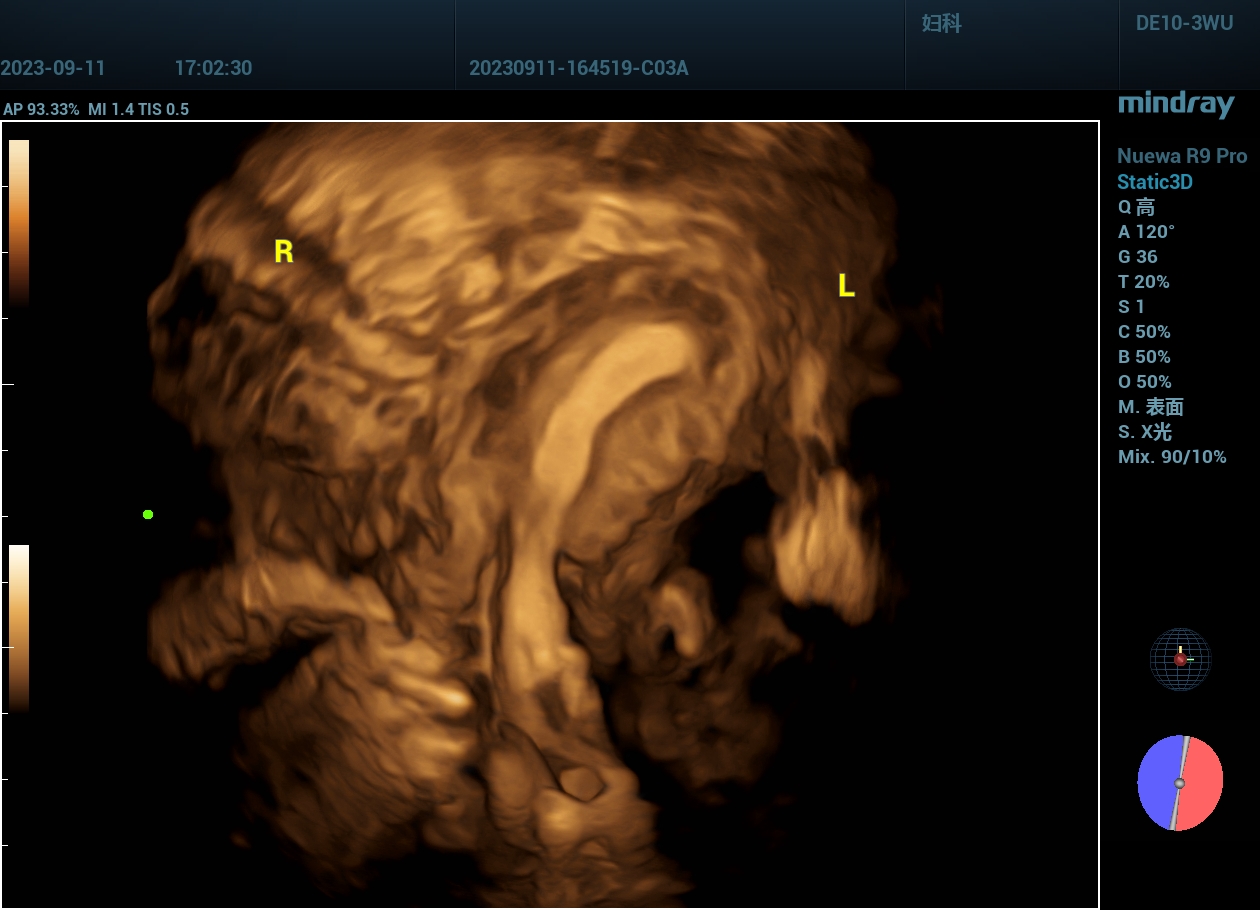
Task: Click the 3D orientation globe icon
Action: tap(1180, 659)
